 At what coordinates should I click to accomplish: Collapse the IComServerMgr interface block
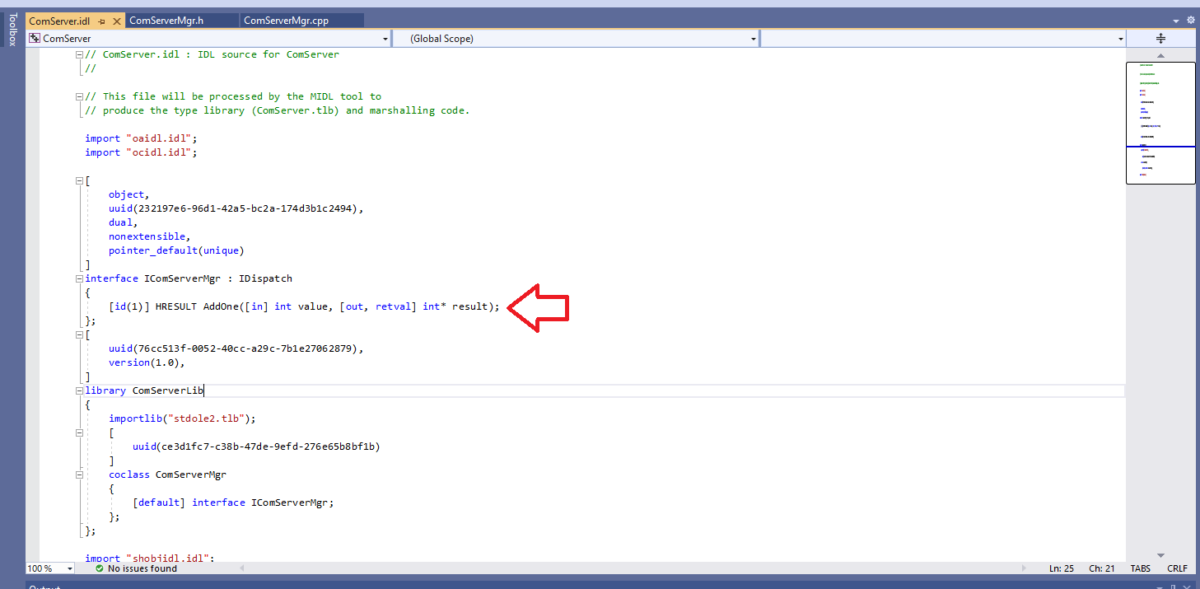click(x=78, y=278)
